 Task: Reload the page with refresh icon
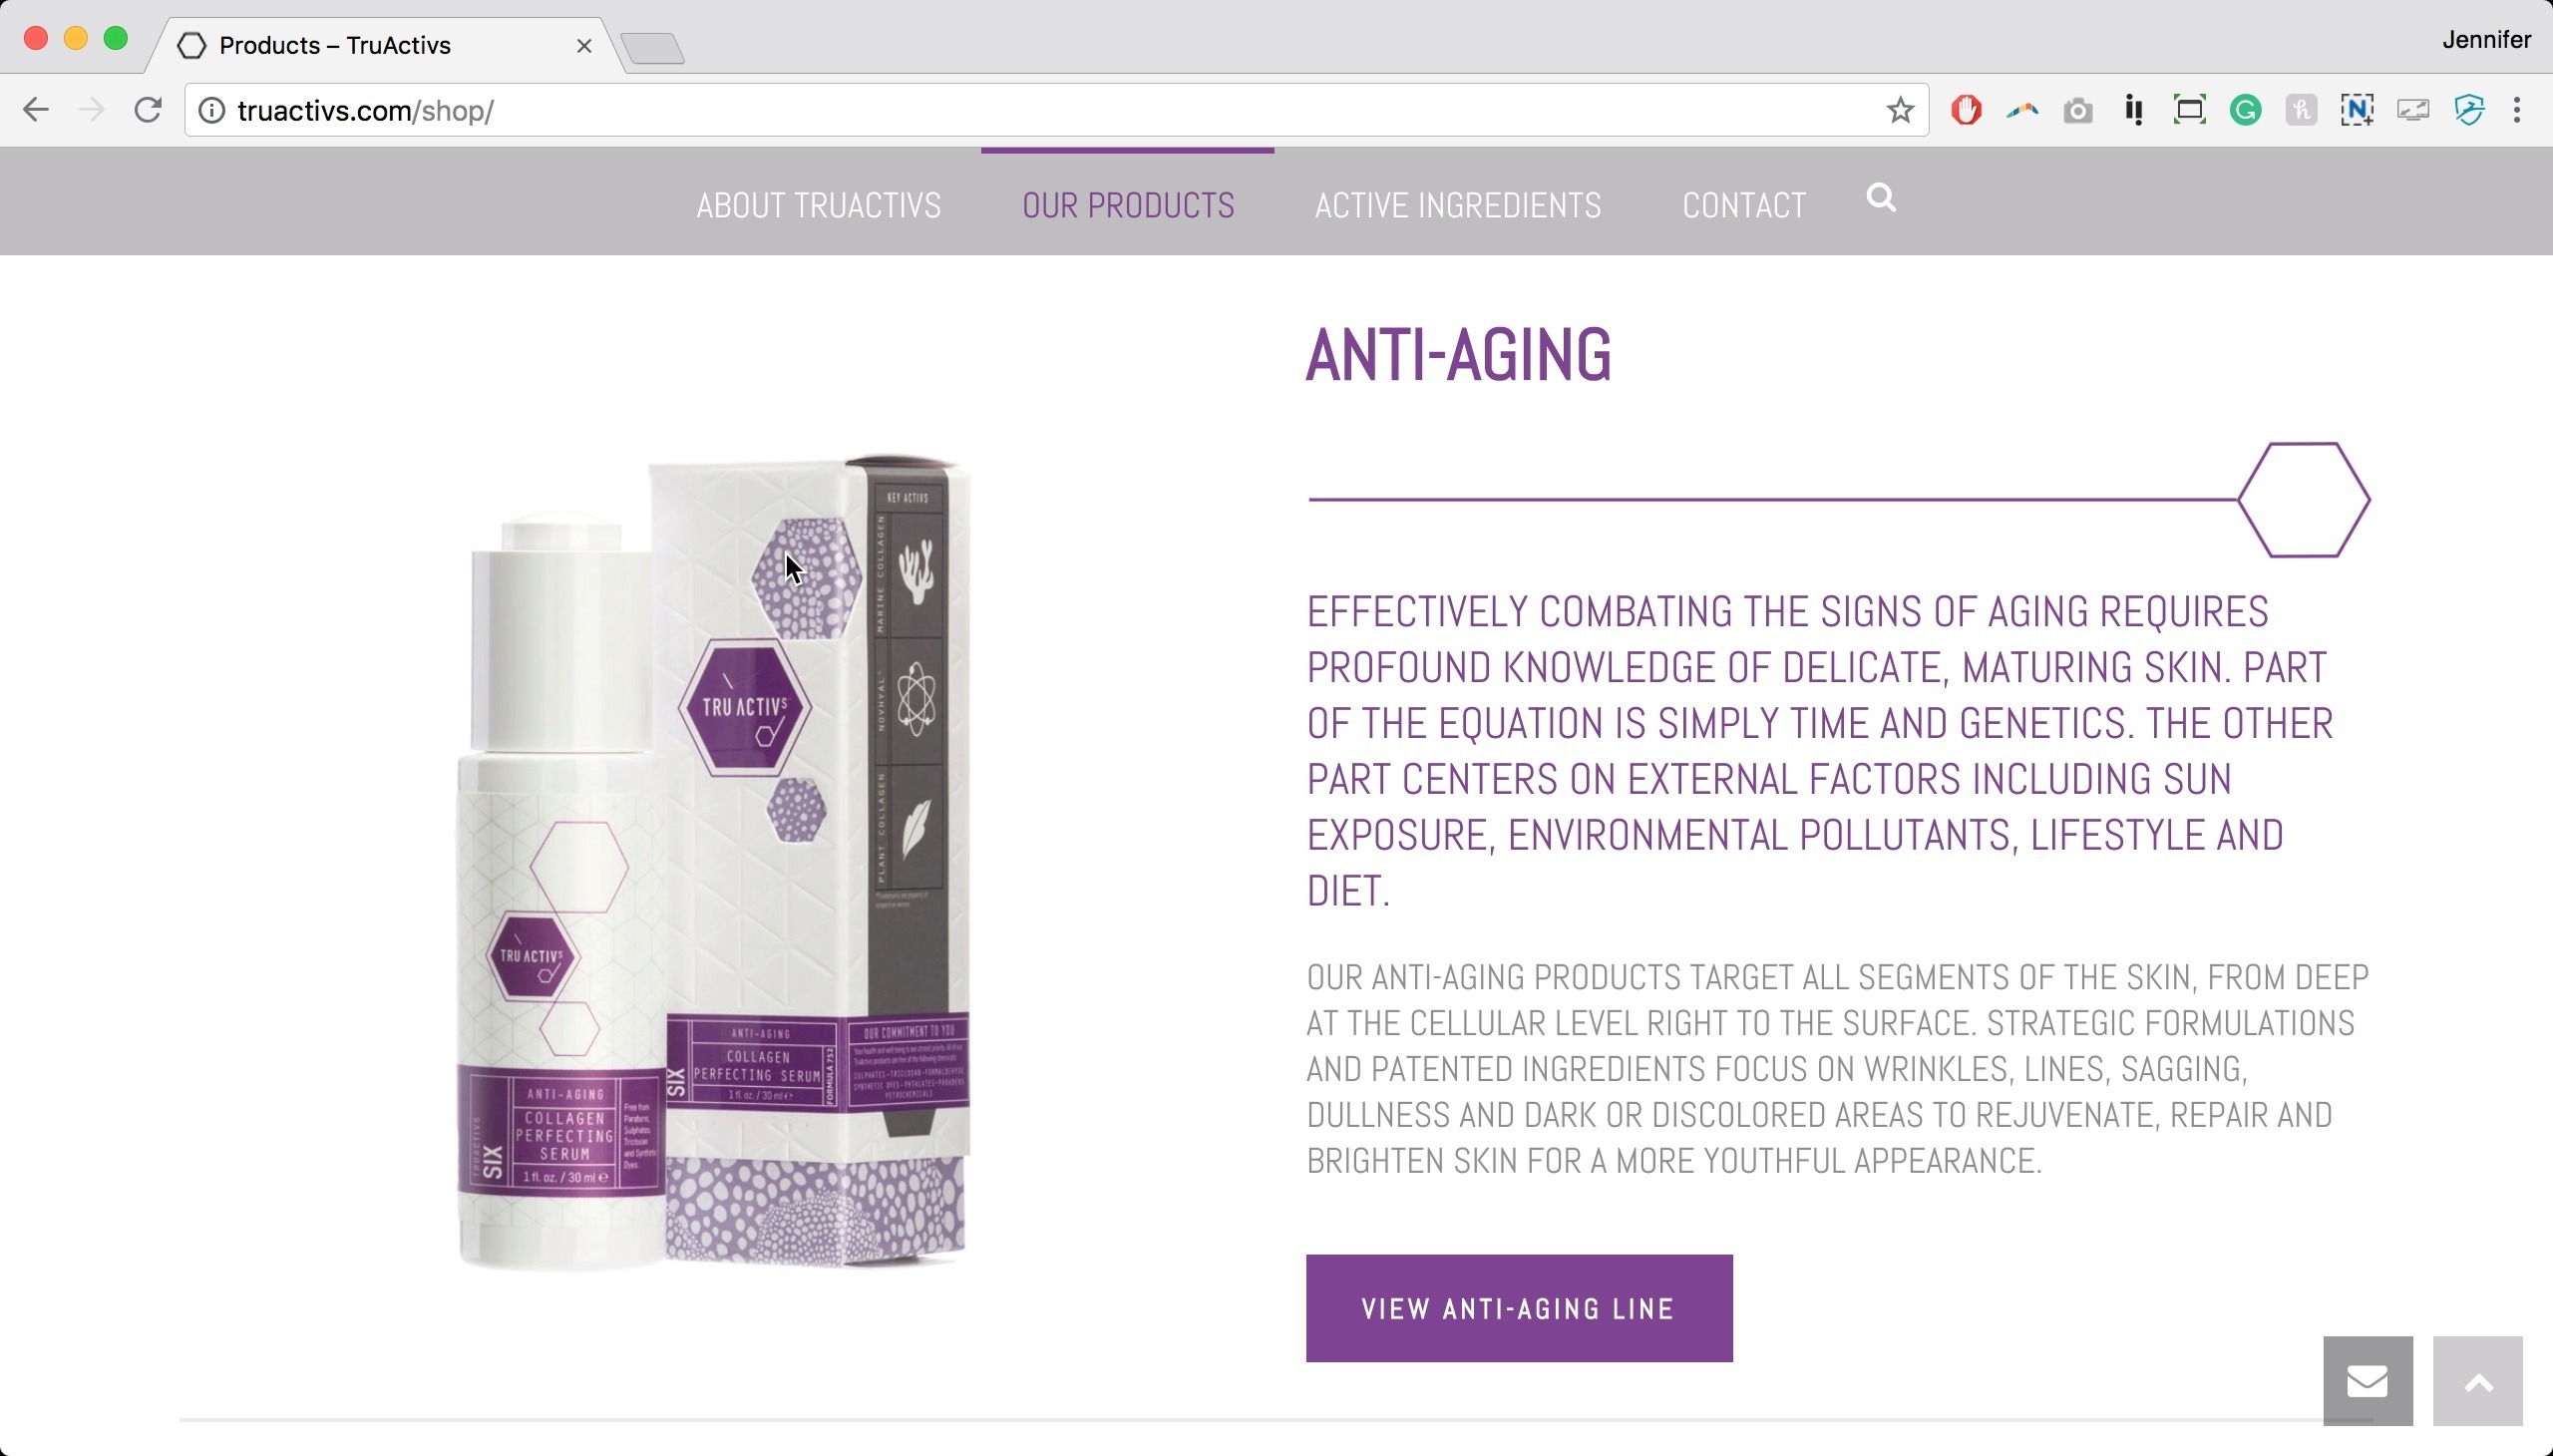point(148,109)
